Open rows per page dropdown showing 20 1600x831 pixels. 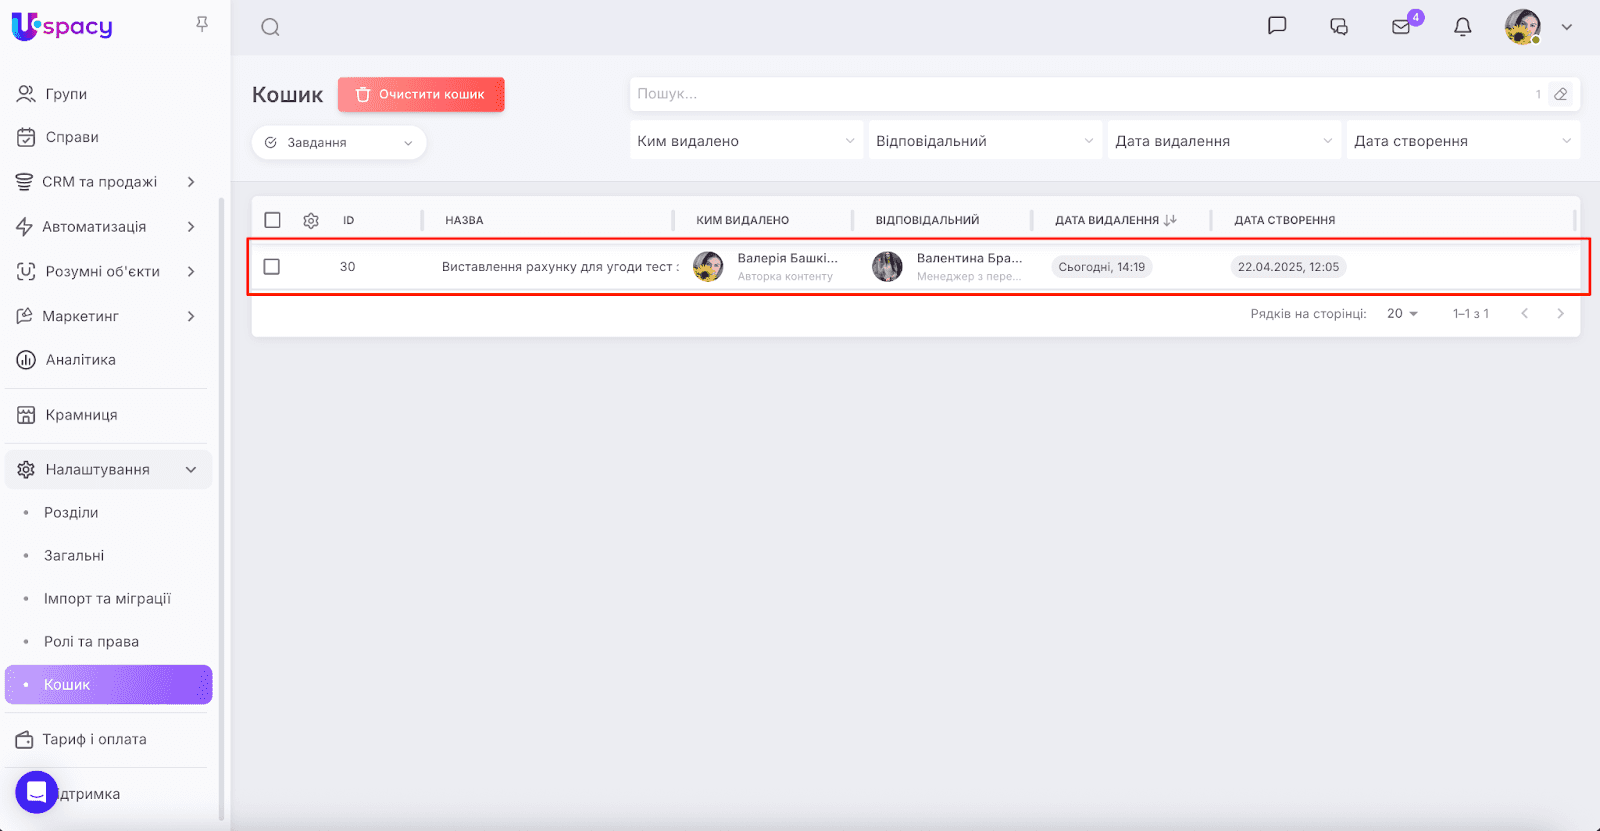[1402, 314]
